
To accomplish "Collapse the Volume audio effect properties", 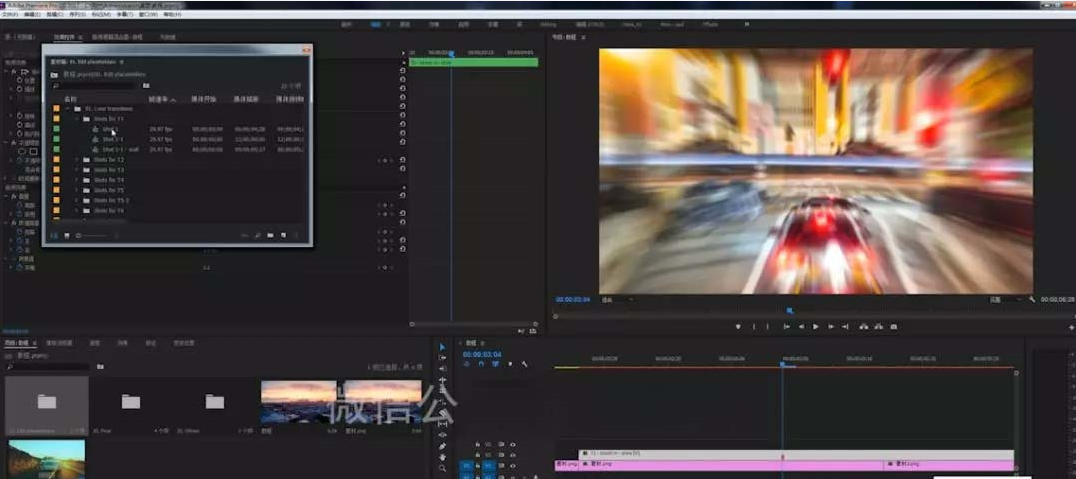I will point(7,196).
